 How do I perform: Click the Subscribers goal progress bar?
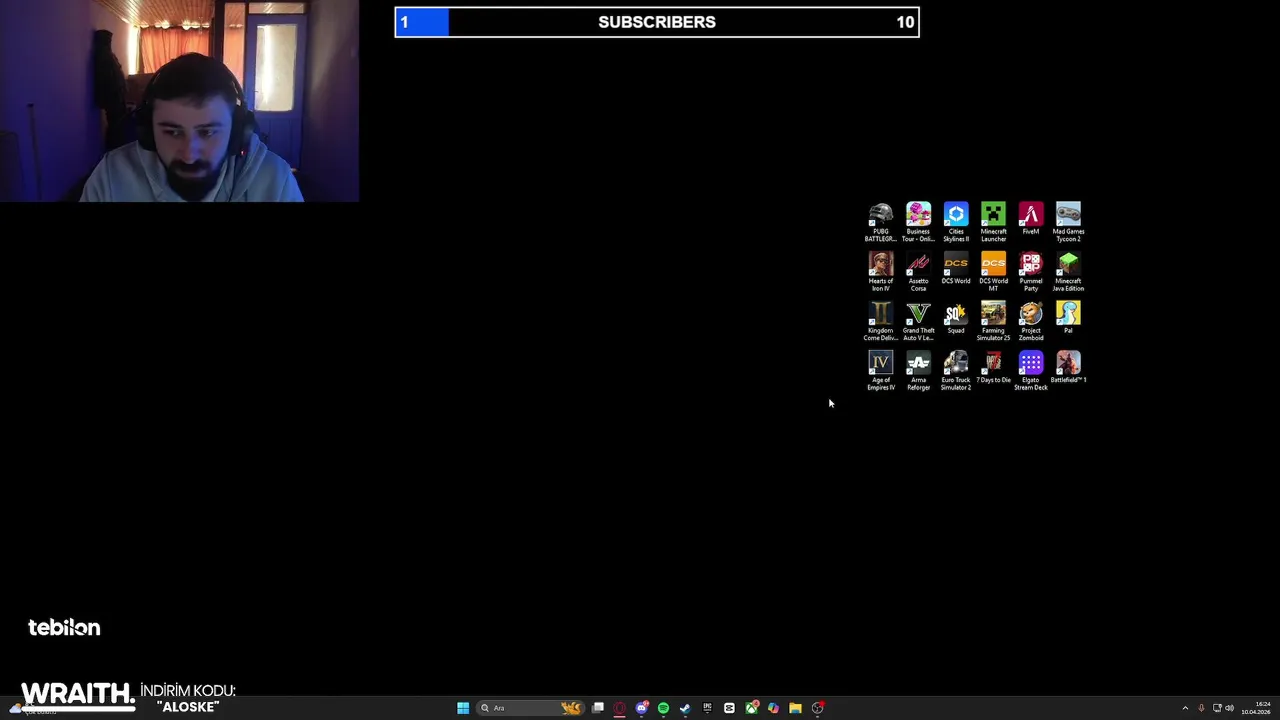point(657,22)
